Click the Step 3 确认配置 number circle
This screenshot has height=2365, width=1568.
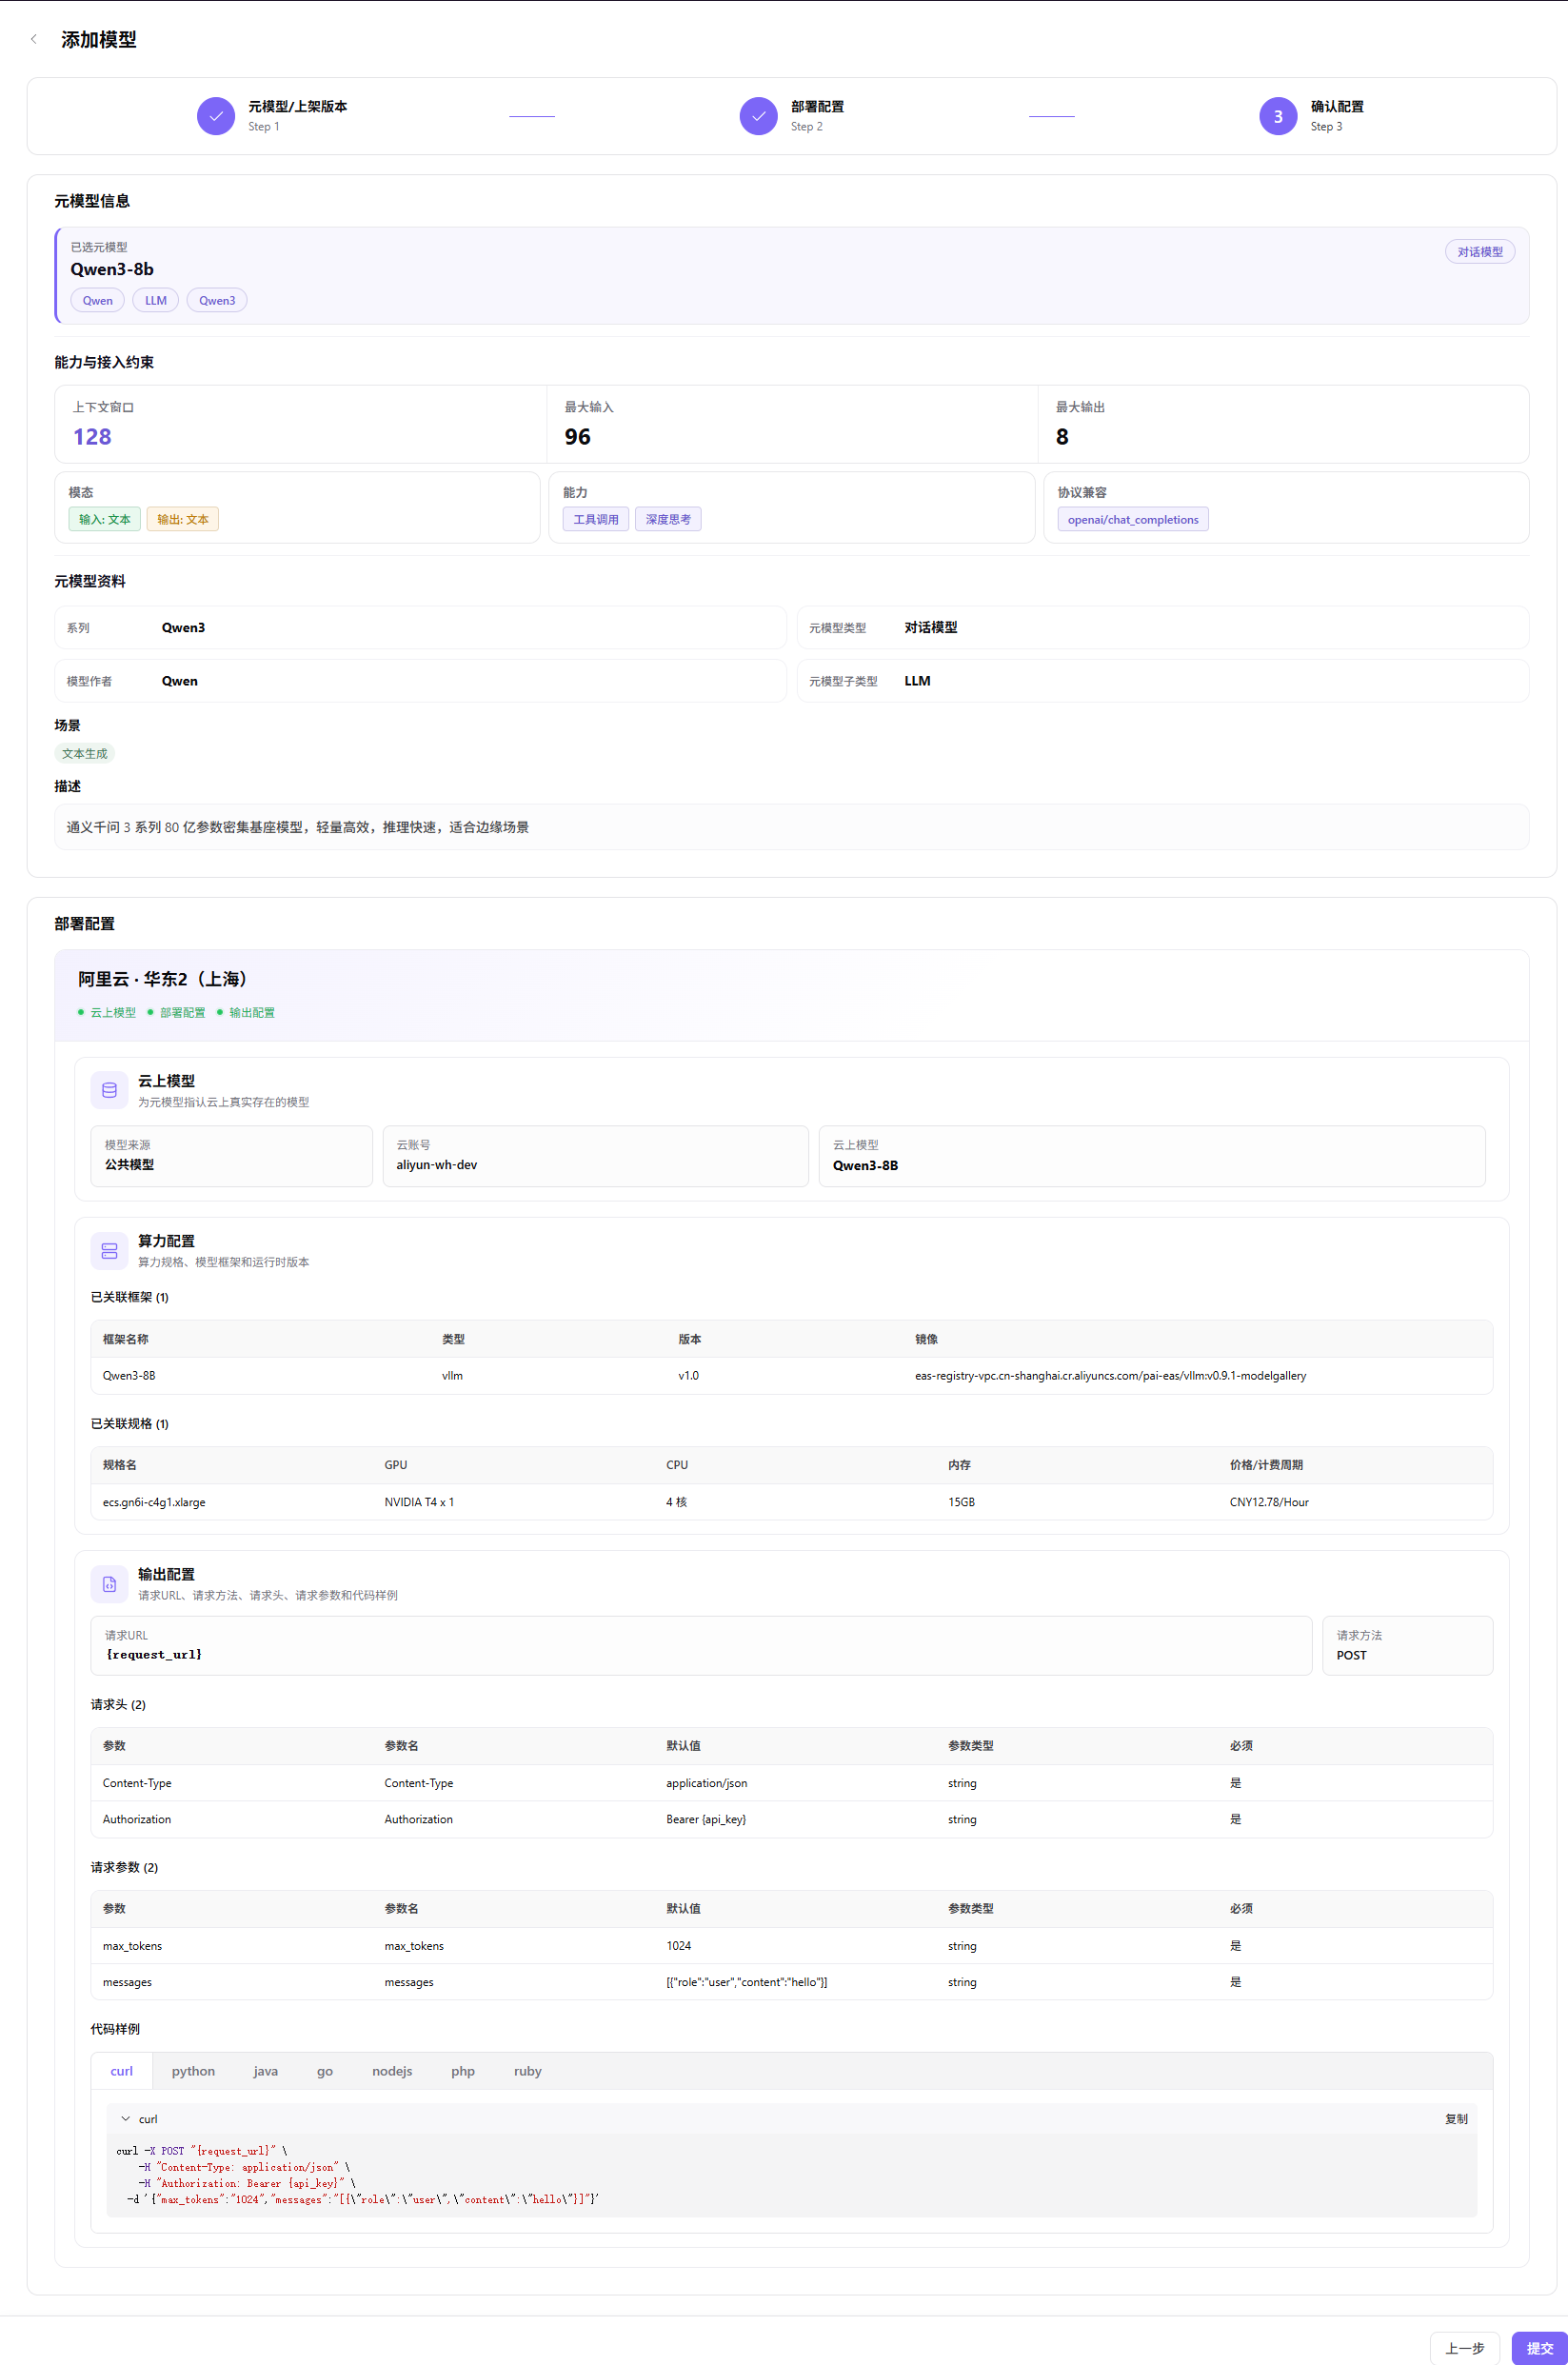[1278, 116]
